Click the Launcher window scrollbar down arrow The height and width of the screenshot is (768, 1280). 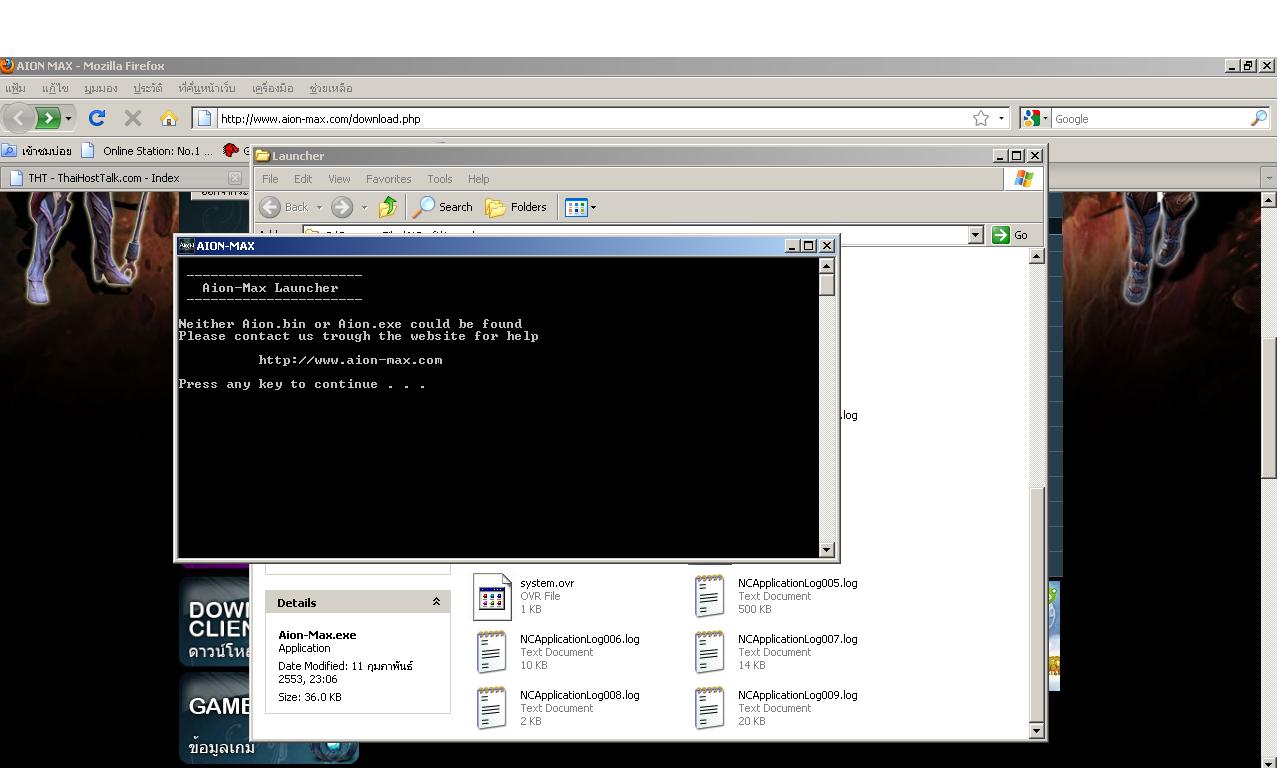[1037, 731]
